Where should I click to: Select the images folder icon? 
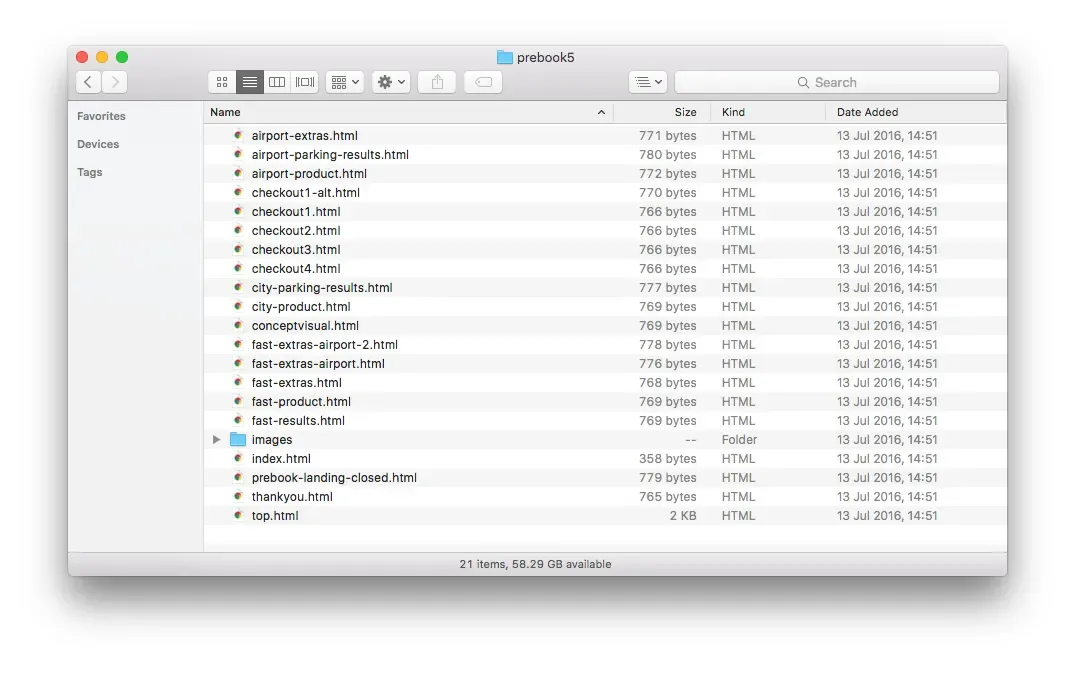(237, 439)
